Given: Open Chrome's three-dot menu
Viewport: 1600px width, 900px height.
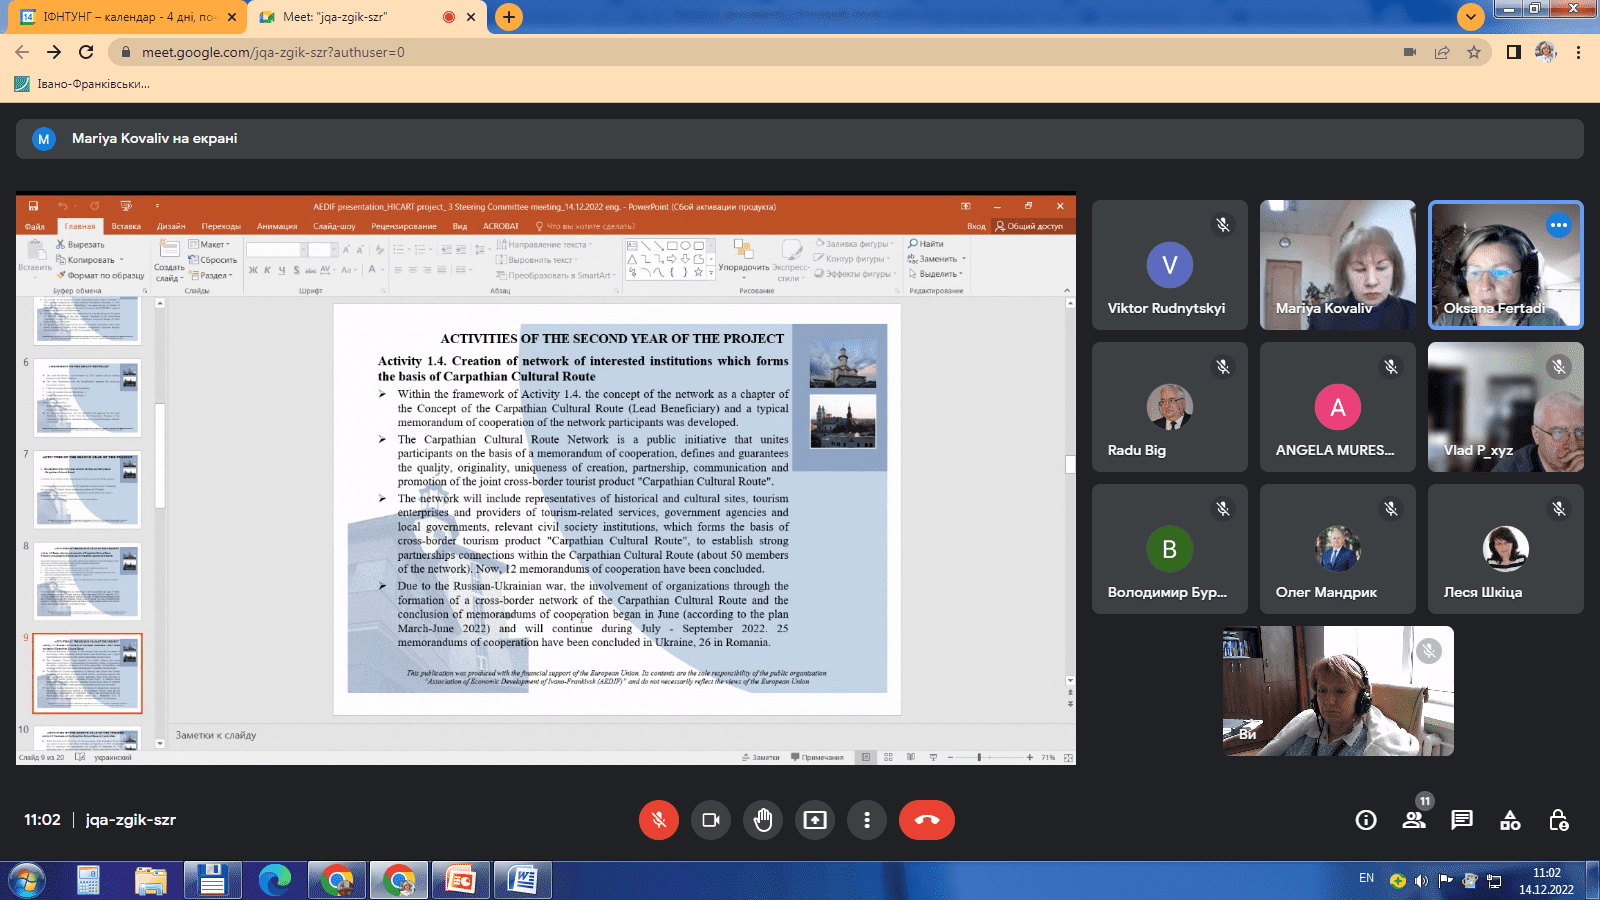Looking at the screenshot, I should (1579, 52).
